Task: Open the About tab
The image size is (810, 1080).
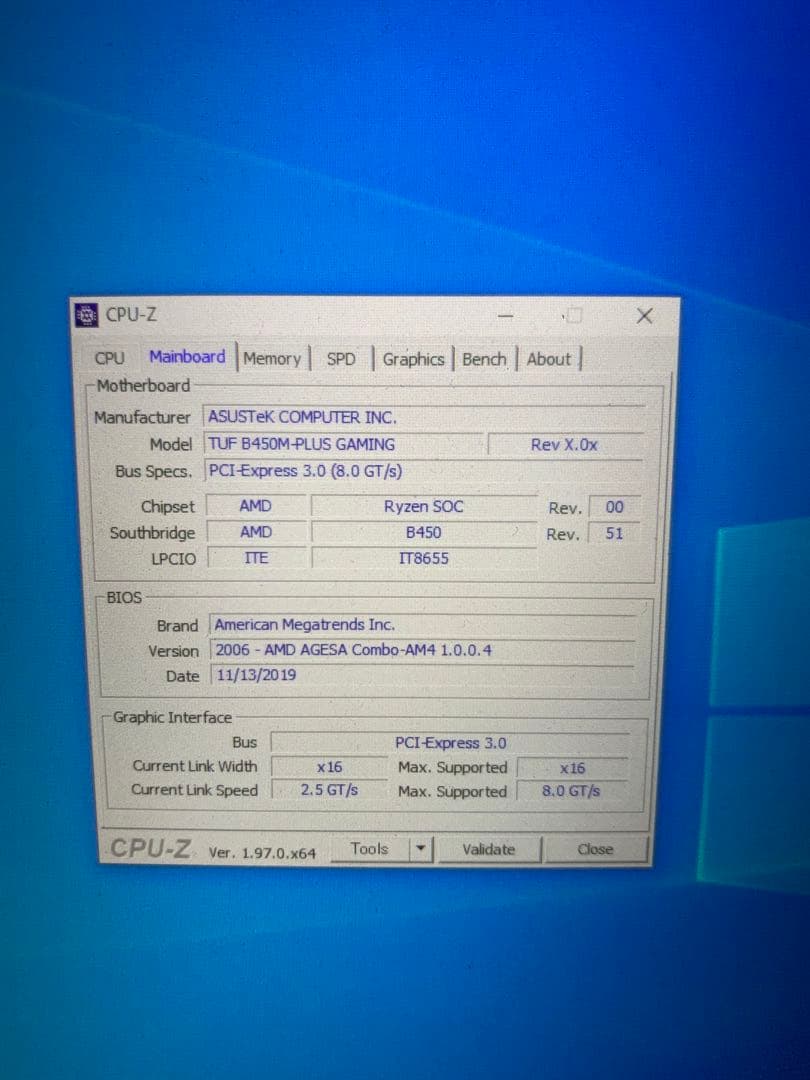Action: pos(547,358)
